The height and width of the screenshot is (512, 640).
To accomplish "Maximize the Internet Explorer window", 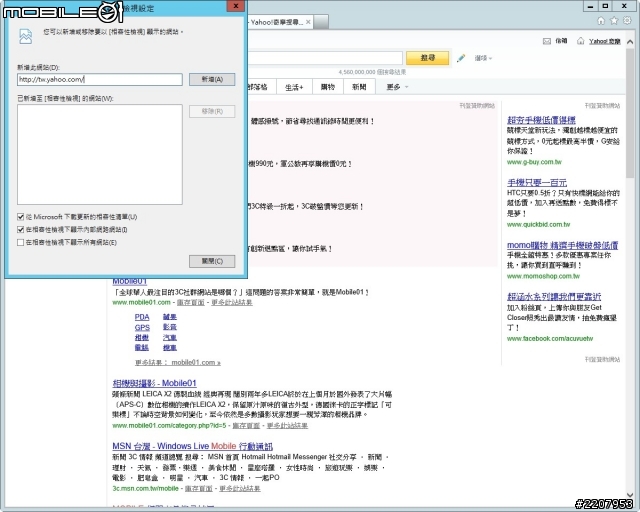I will 605,6.
